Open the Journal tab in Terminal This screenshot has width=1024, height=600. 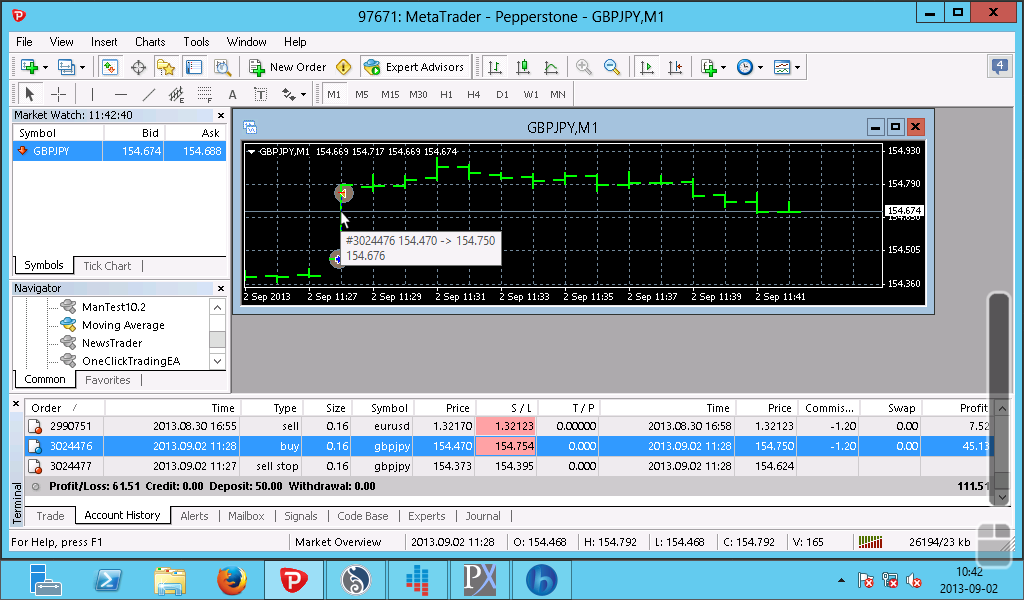483,516
